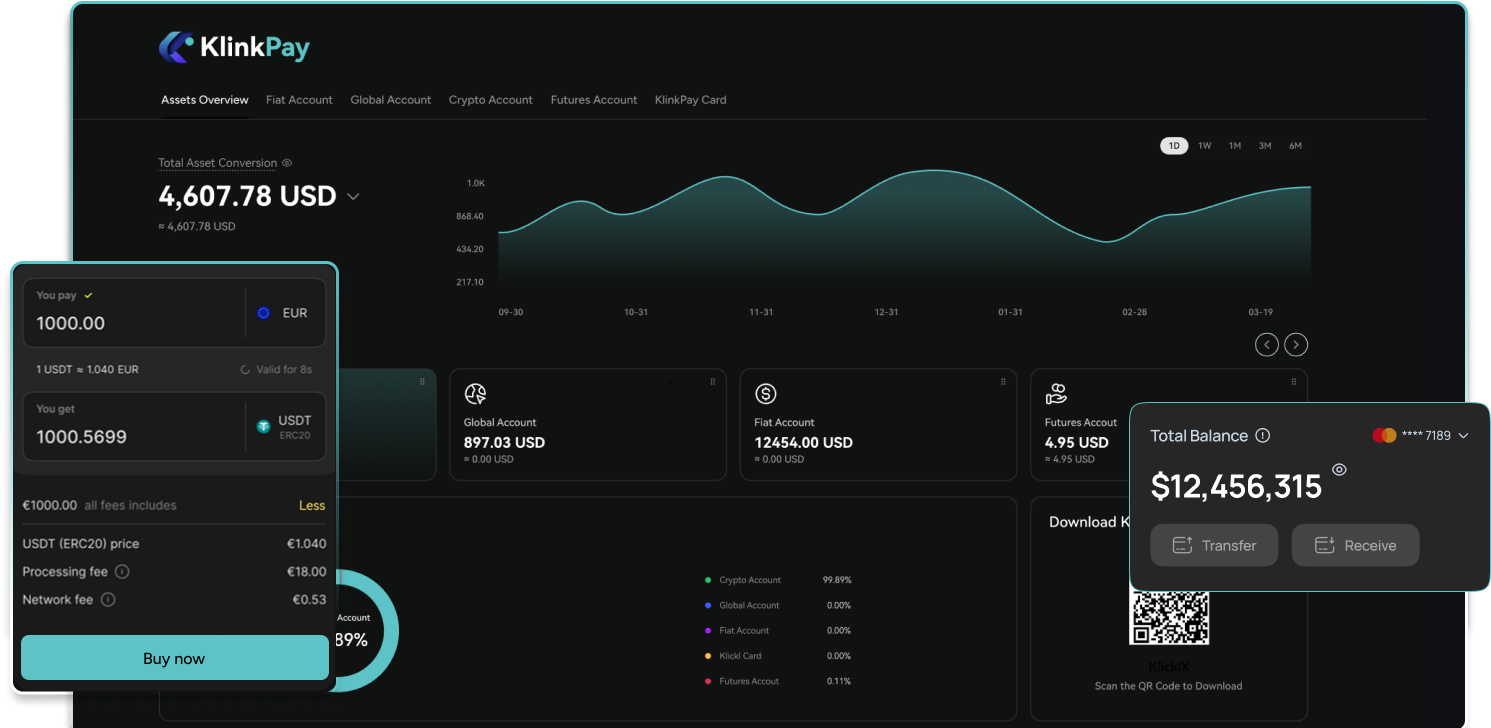Click Network fee info icon
Screen dimensions: 1491x728
(108, 600)
